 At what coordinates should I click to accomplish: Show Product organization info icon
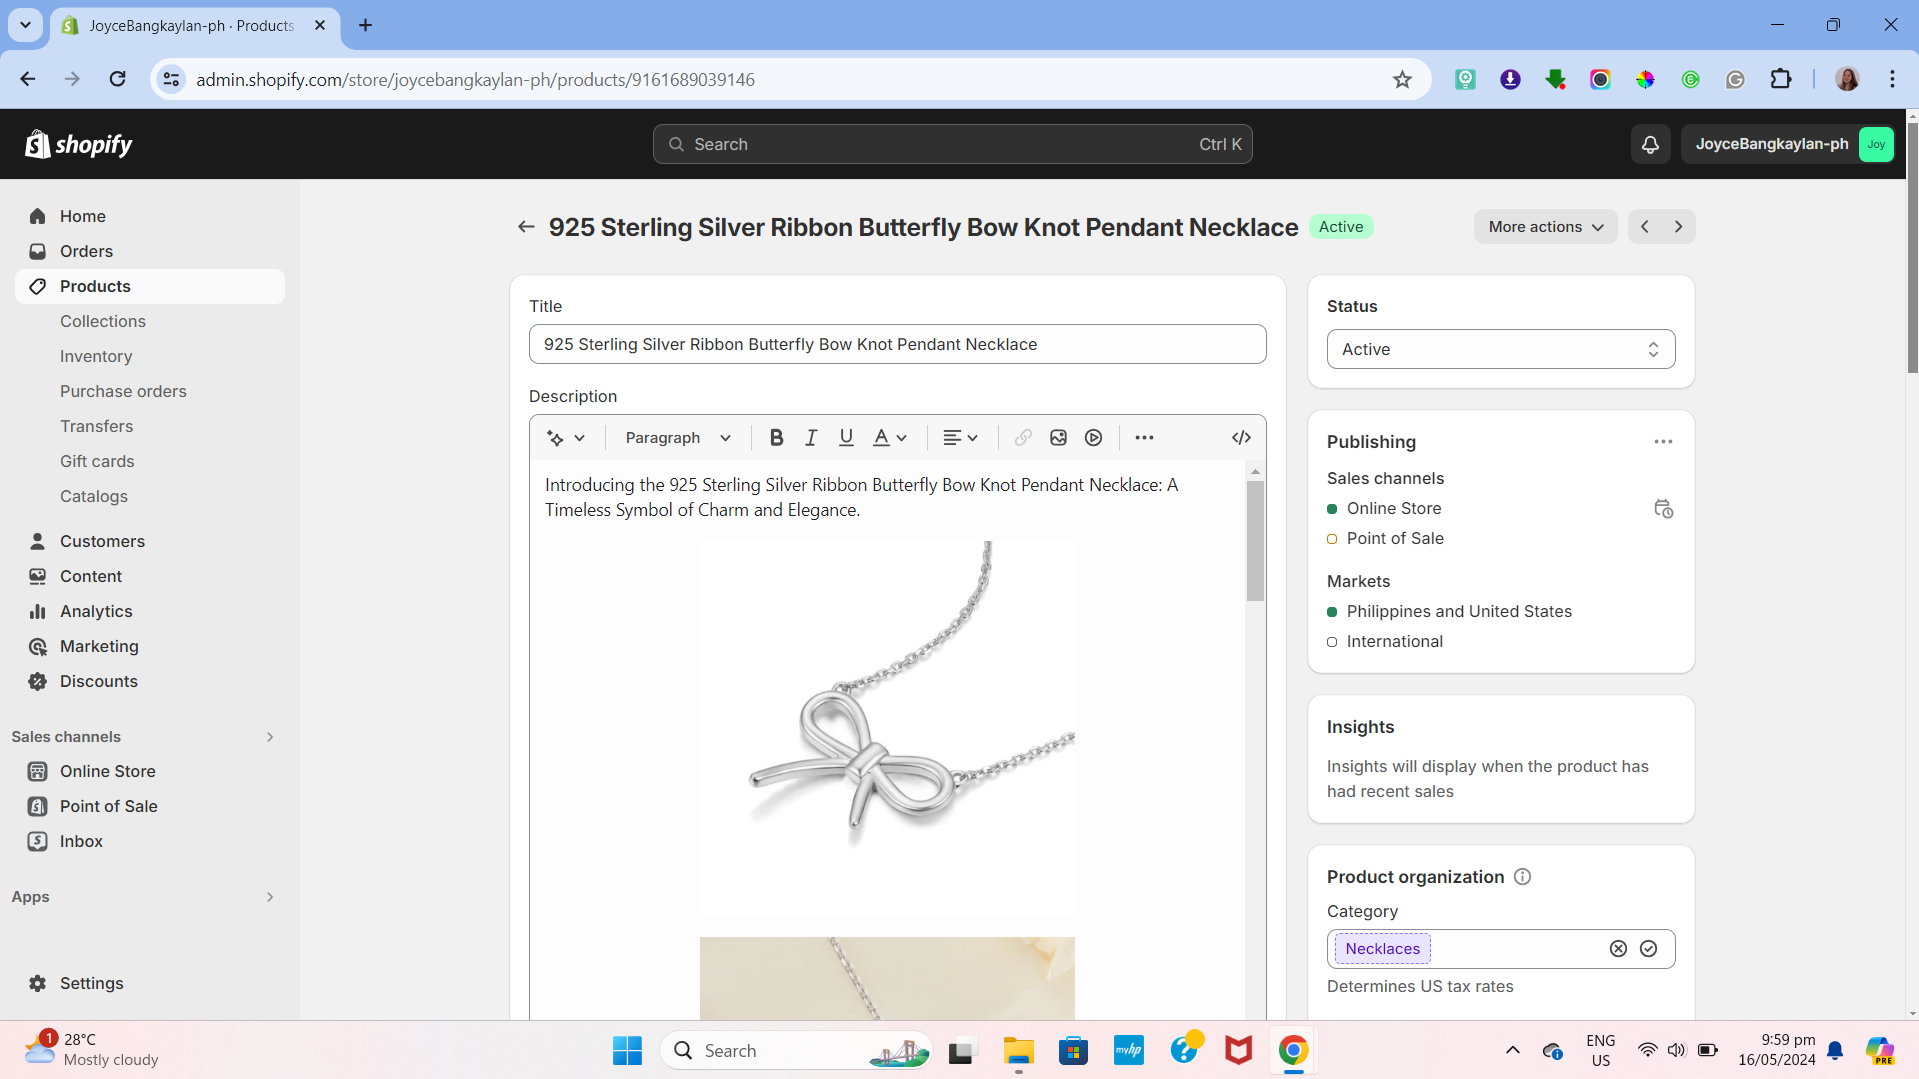[x=1522, y=877]
